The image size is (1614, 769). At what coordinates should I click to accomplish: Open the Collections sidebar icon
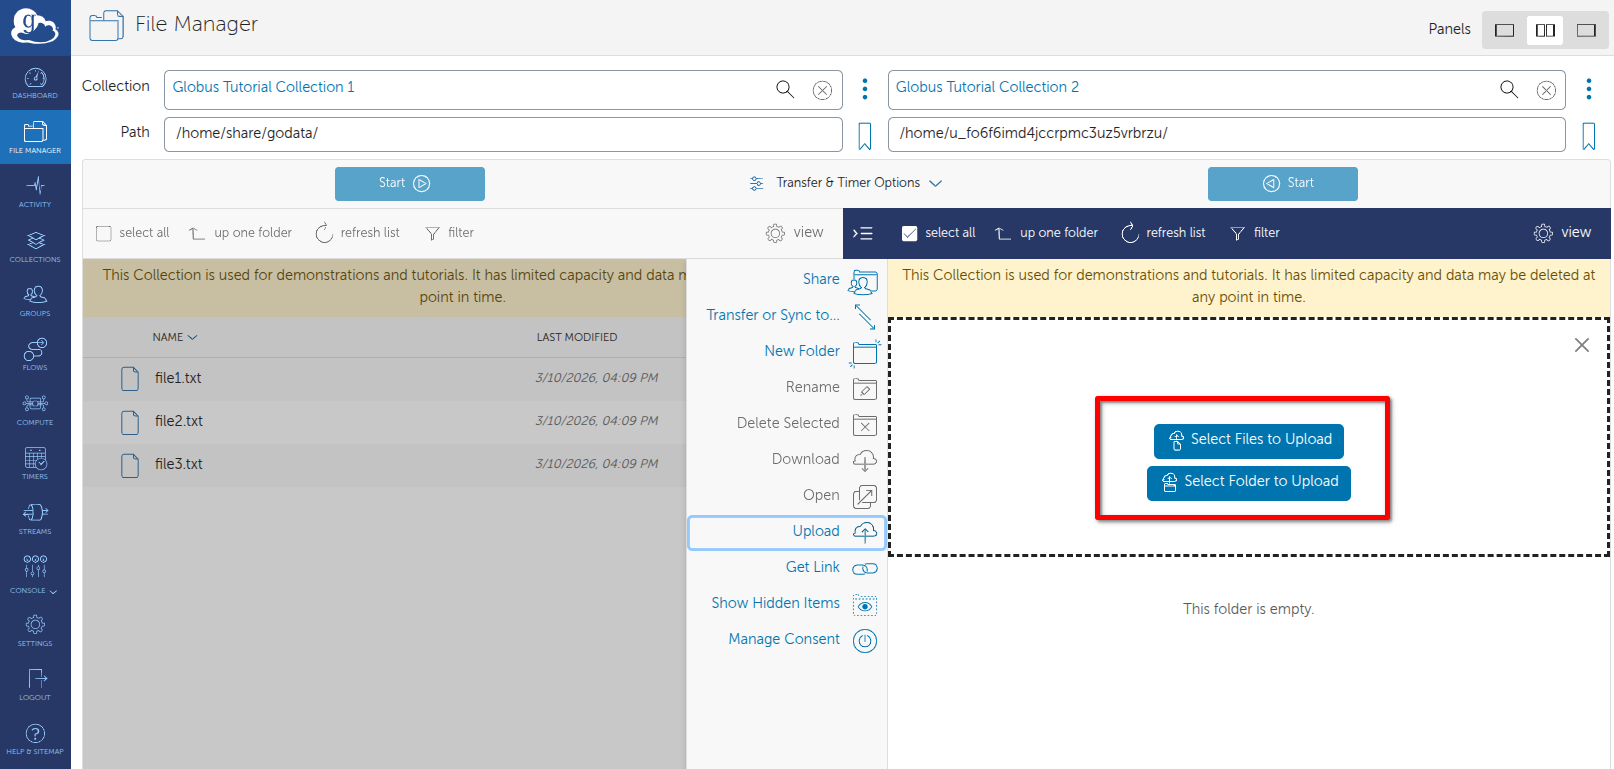pyautogui.click(x=35, y=247)
